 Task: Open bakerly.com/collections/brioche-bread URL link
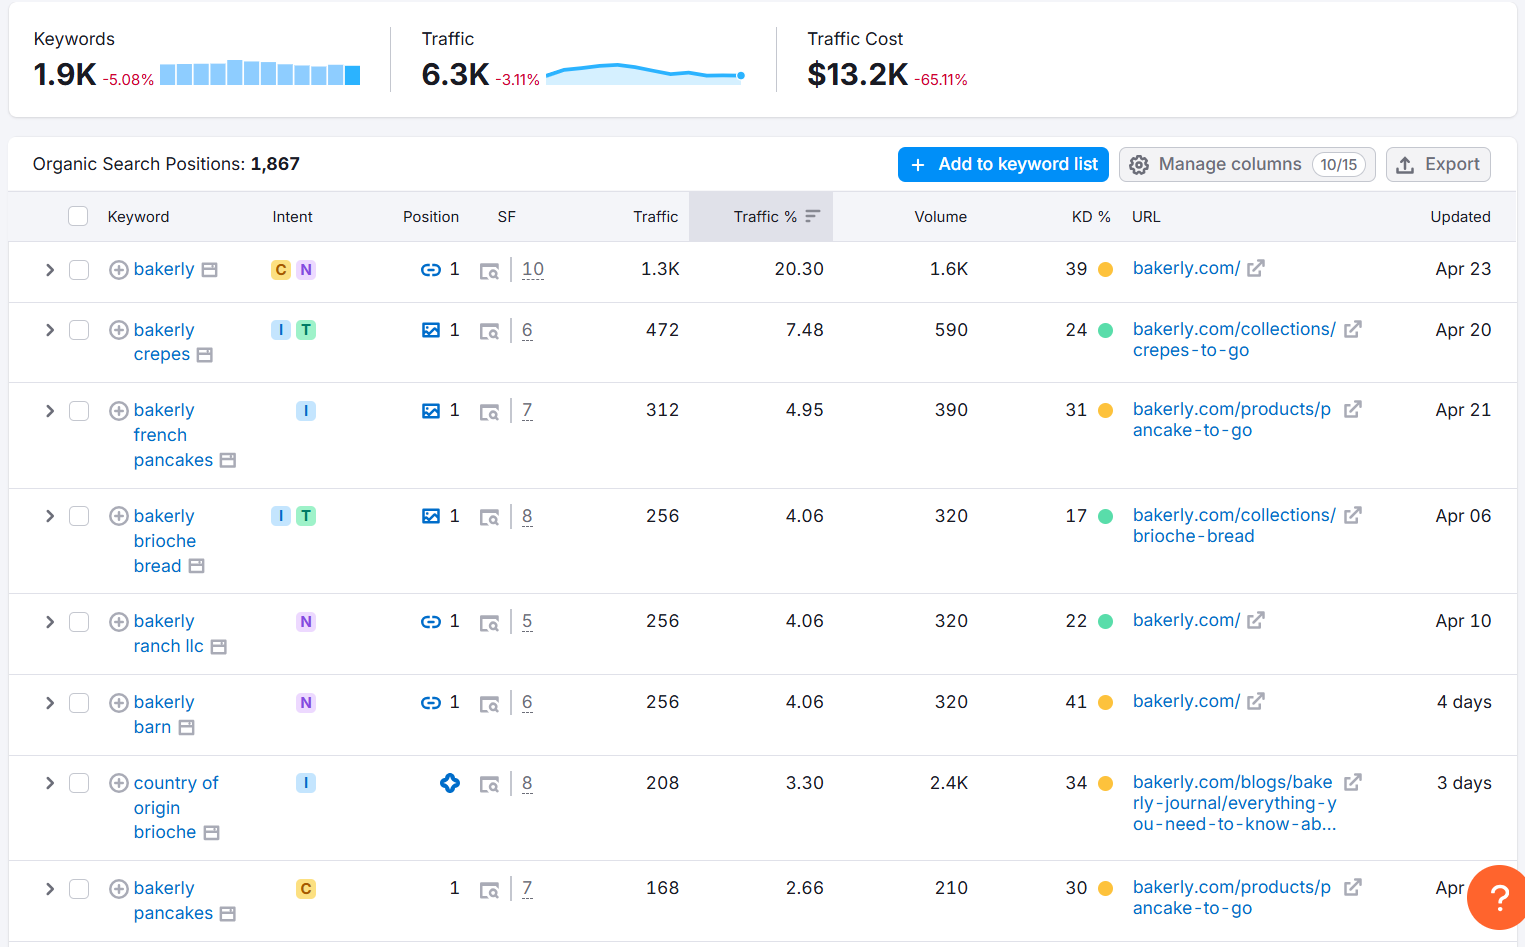[x=1234, y=525]
